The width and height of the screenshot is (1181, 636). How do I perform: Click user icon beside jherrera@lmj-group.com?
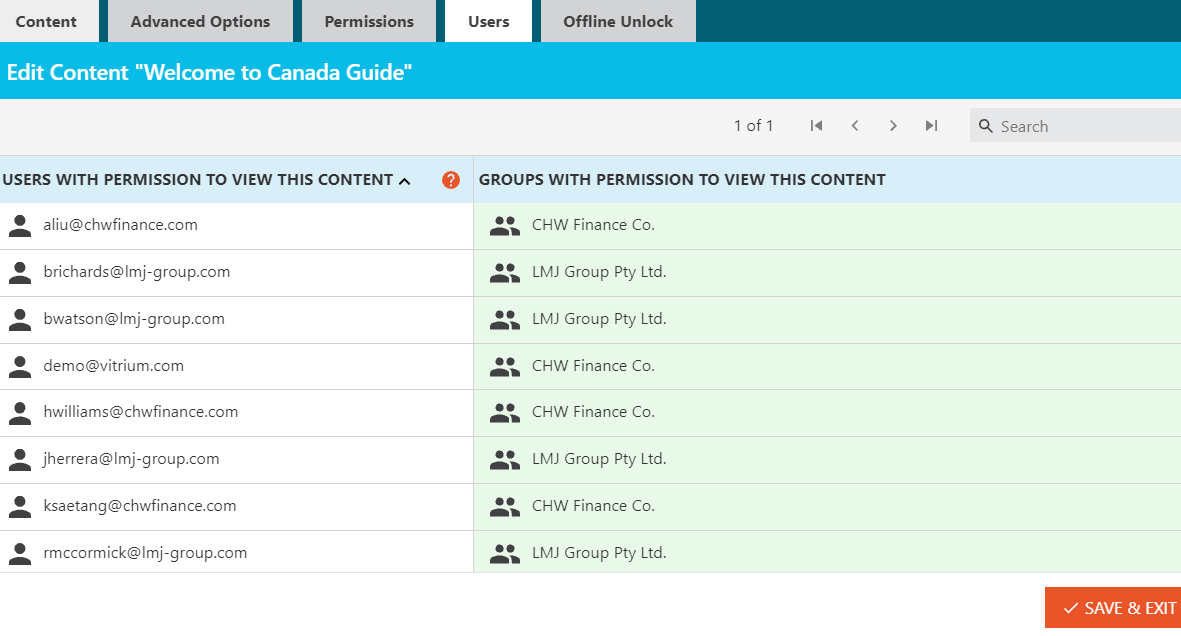click(20, 460)
